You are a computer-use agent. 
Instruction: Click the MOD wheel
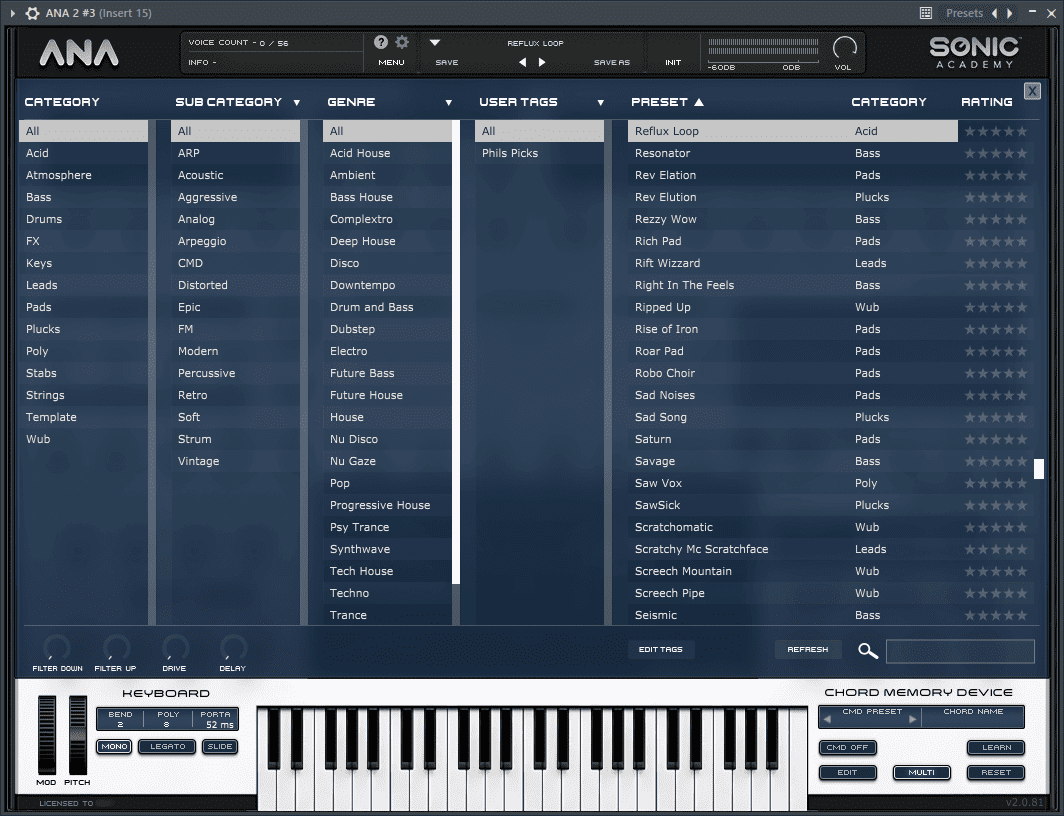(47, 735)
